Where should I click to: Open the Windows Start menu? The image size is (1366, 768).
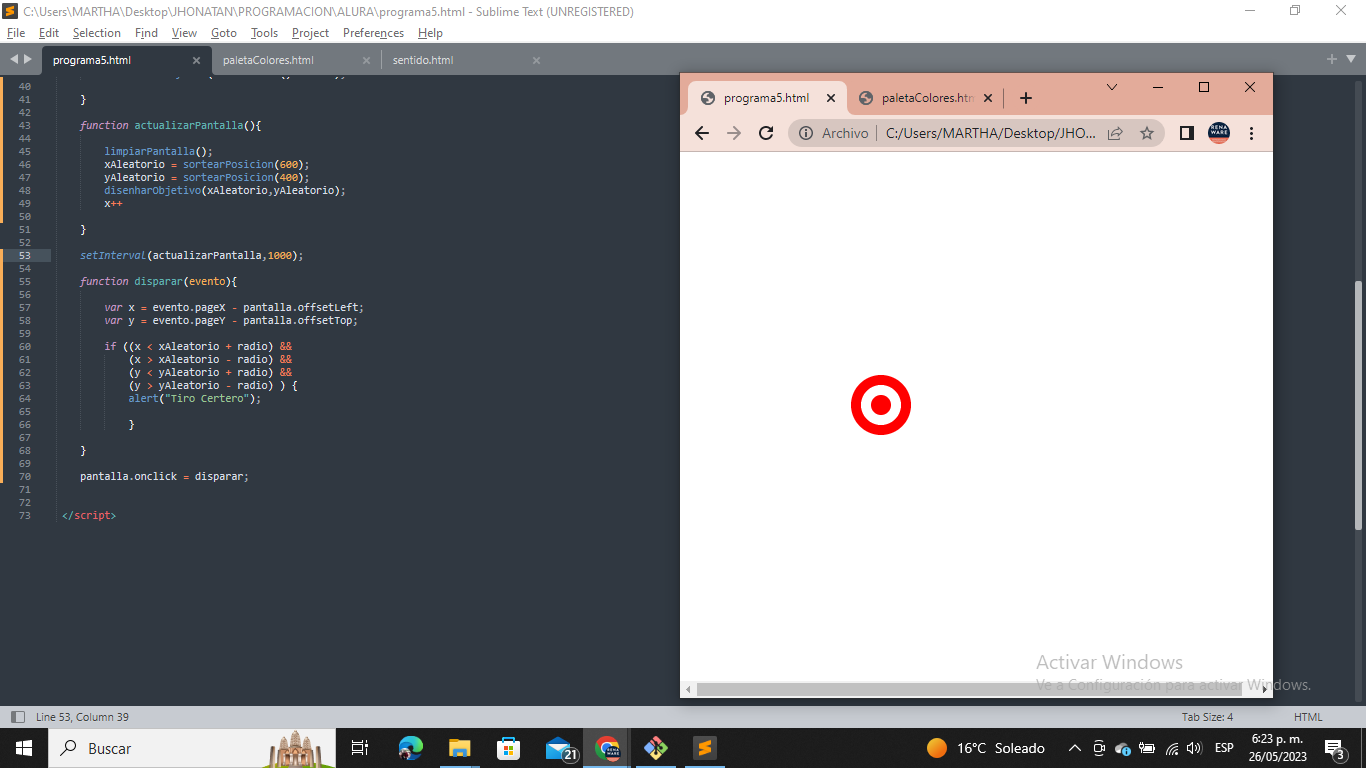tap(23, 748)
